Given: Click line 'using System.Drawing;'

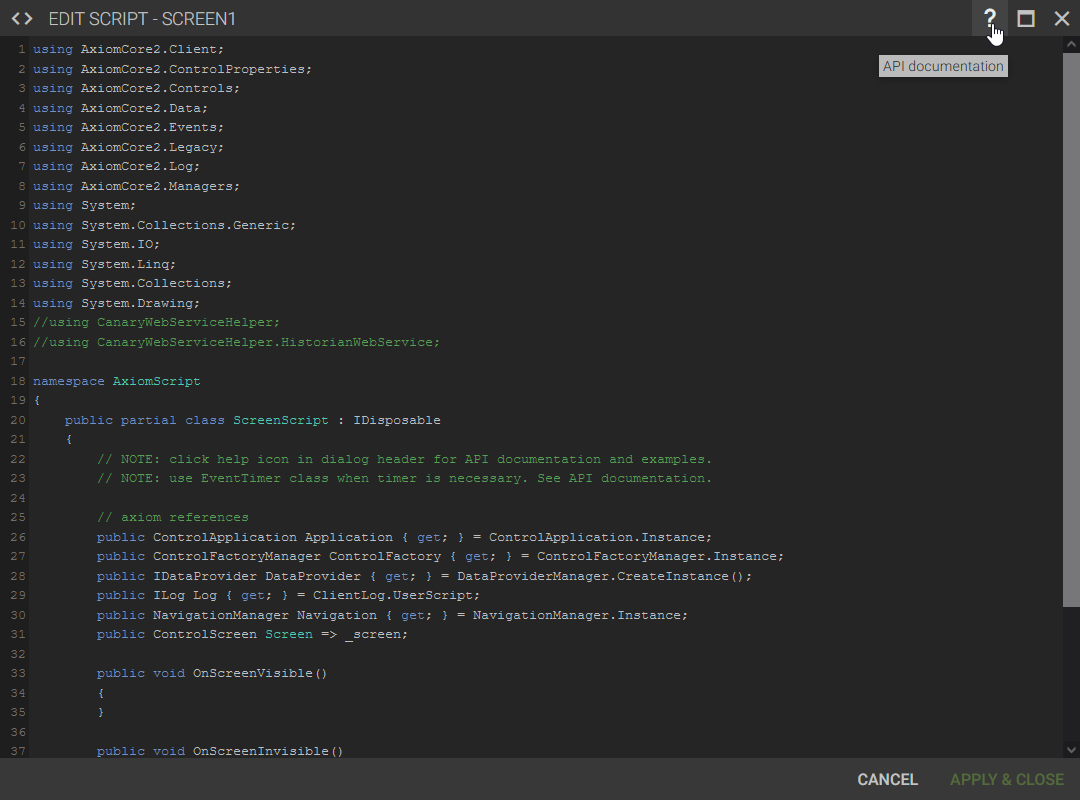Looking at the screenshot, I should pyautogui.click(x=116, y=303).
